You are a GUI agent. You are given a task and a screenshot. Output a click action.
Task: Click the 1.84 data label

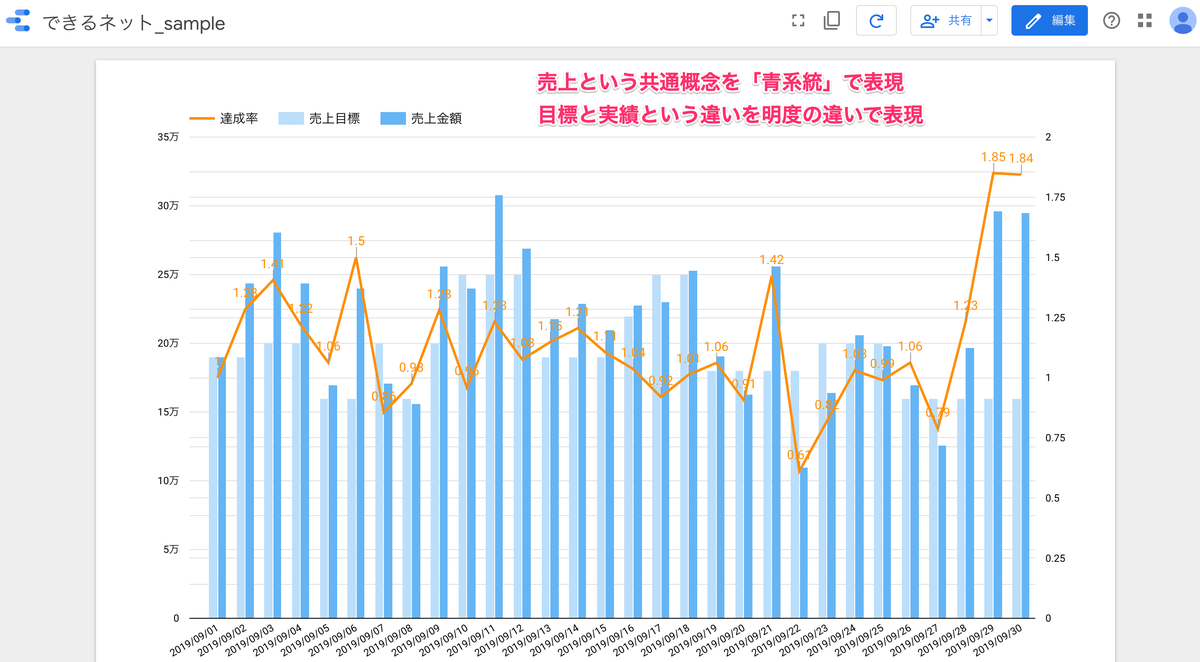click(x=1021, y=158)
